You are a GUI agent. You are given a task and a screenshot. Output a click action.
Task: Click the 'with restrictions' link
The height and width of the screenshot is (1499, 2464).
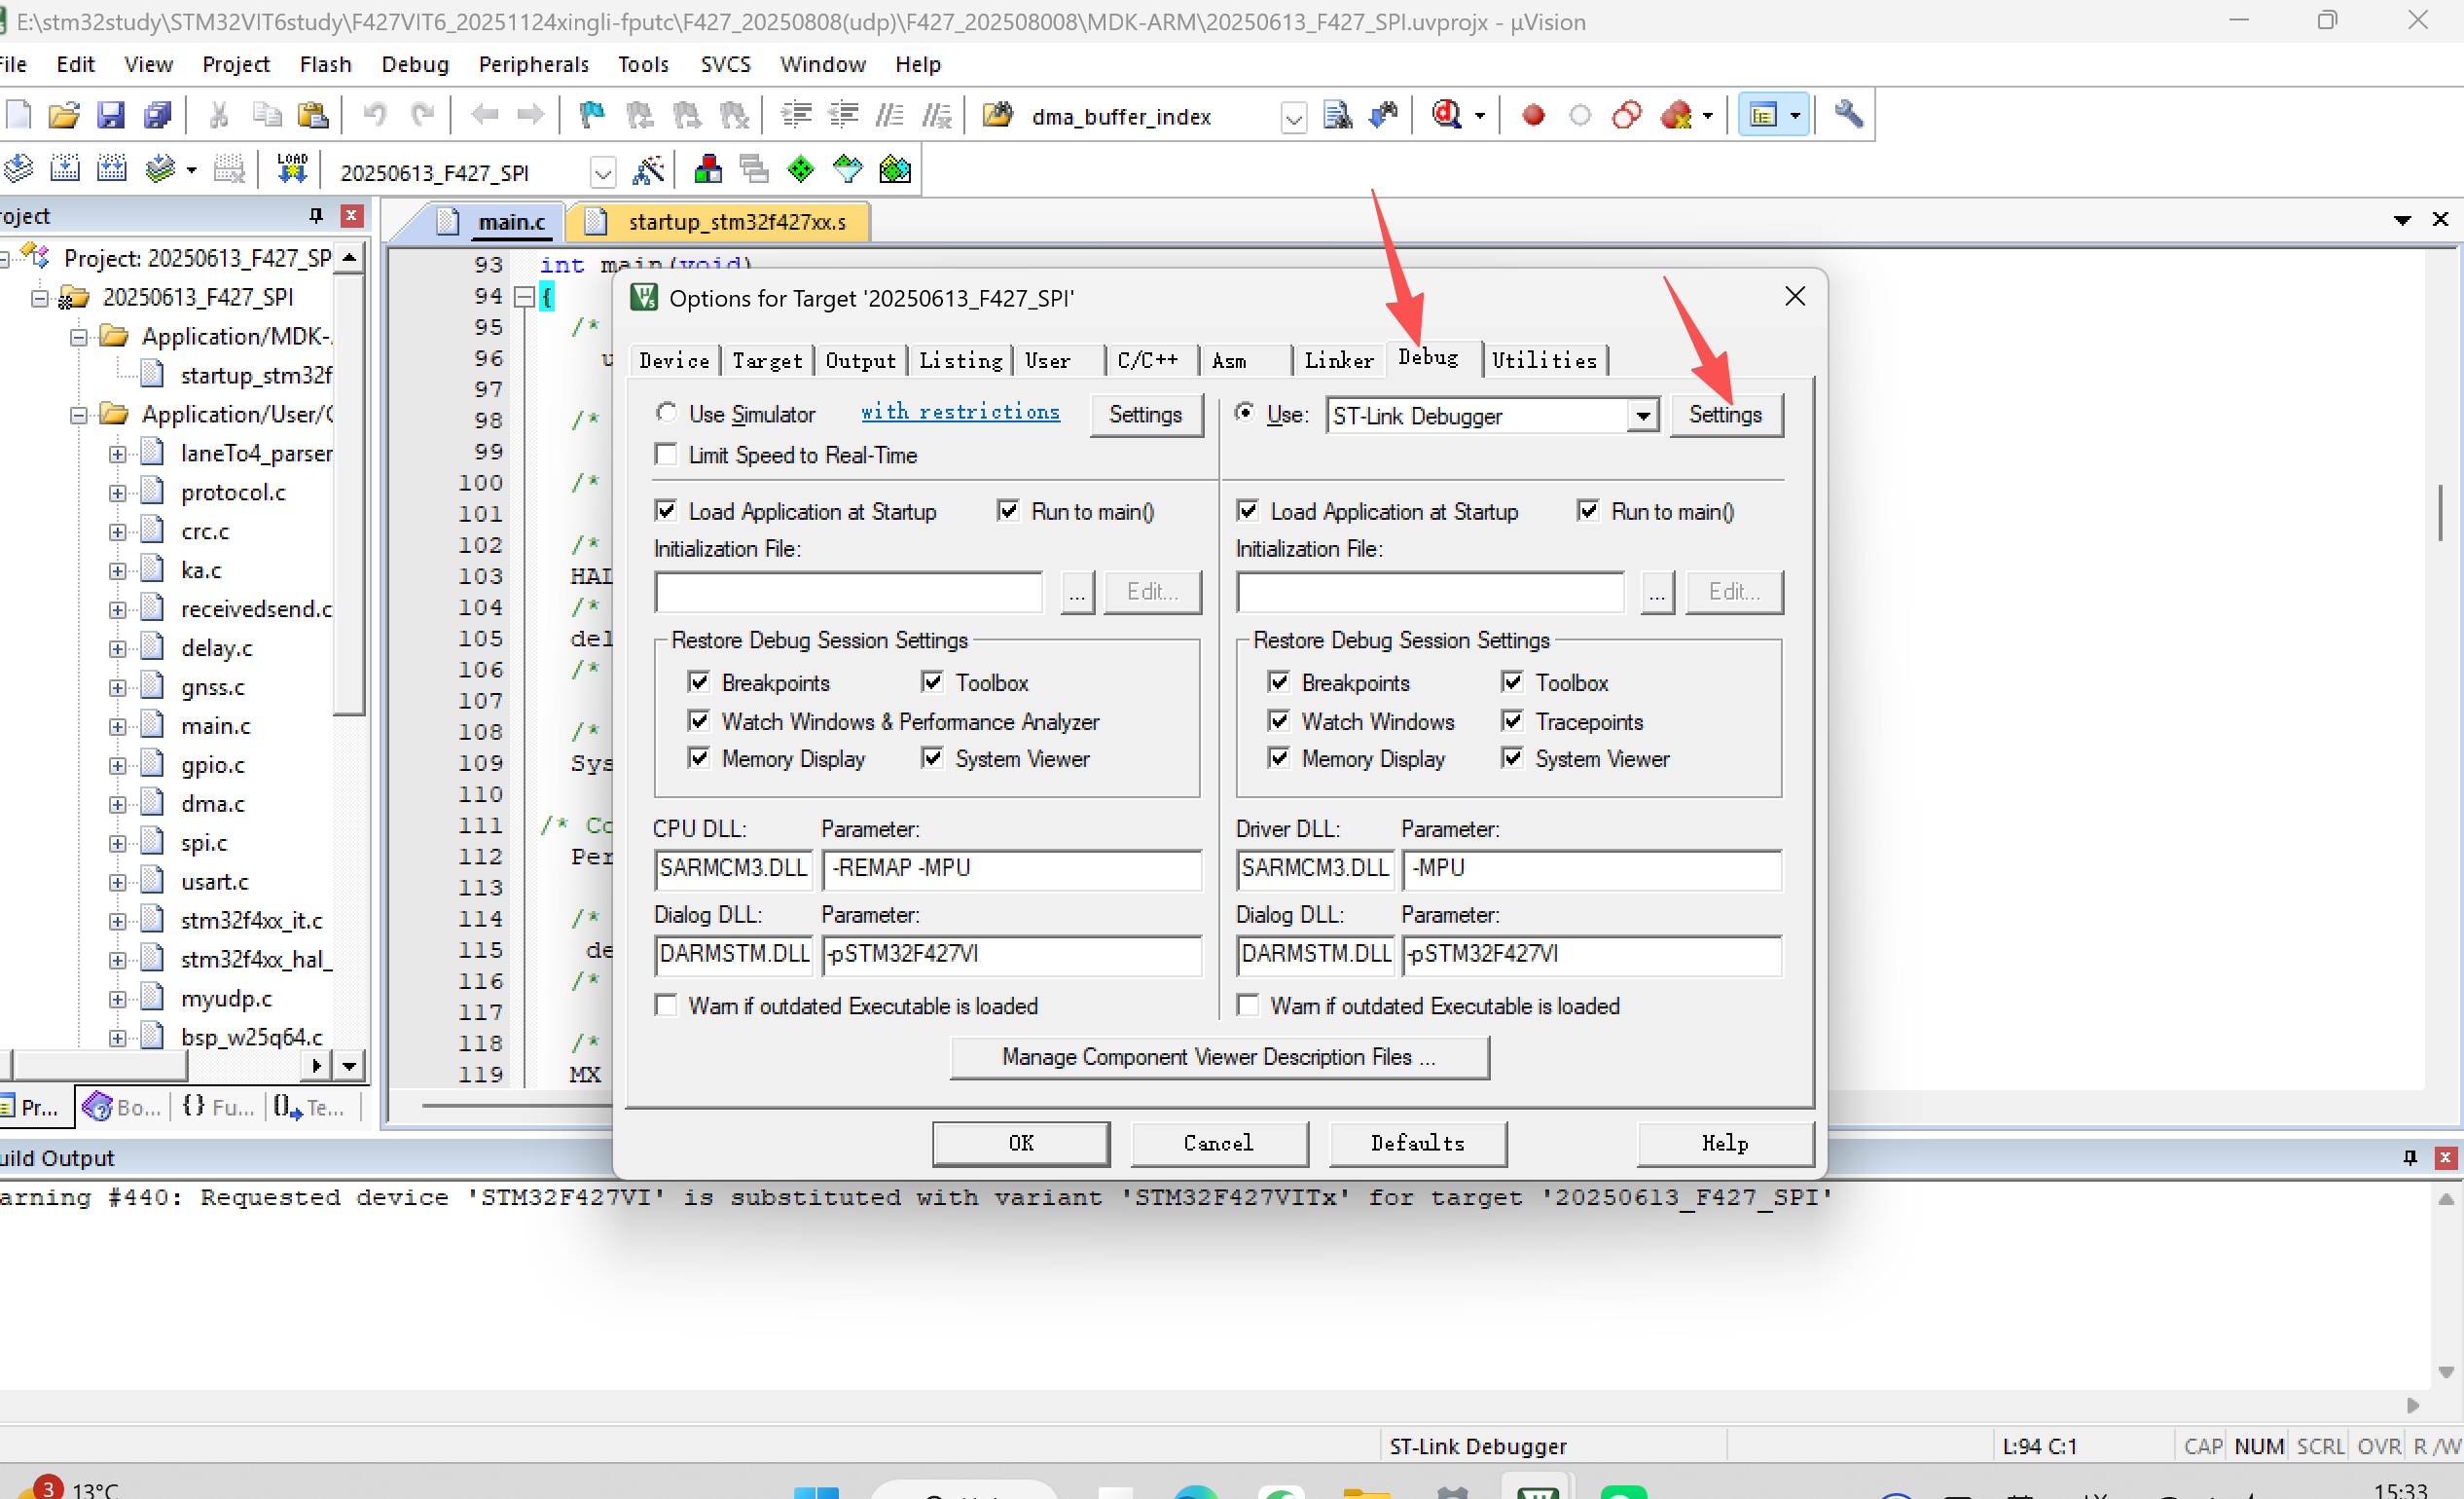pyautogui.click(x=959, y=412)
